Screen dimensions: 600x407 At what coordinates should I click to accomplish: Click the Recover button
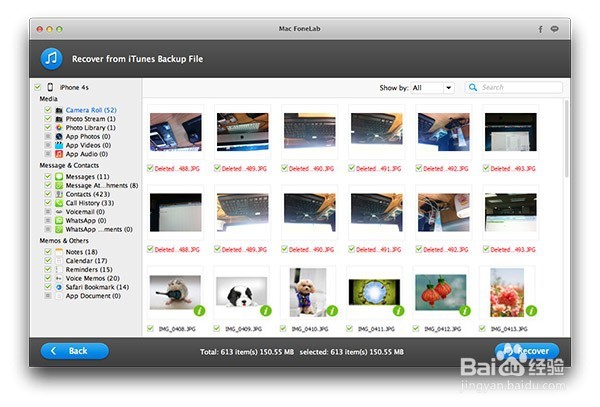click(x=527, y=351)
